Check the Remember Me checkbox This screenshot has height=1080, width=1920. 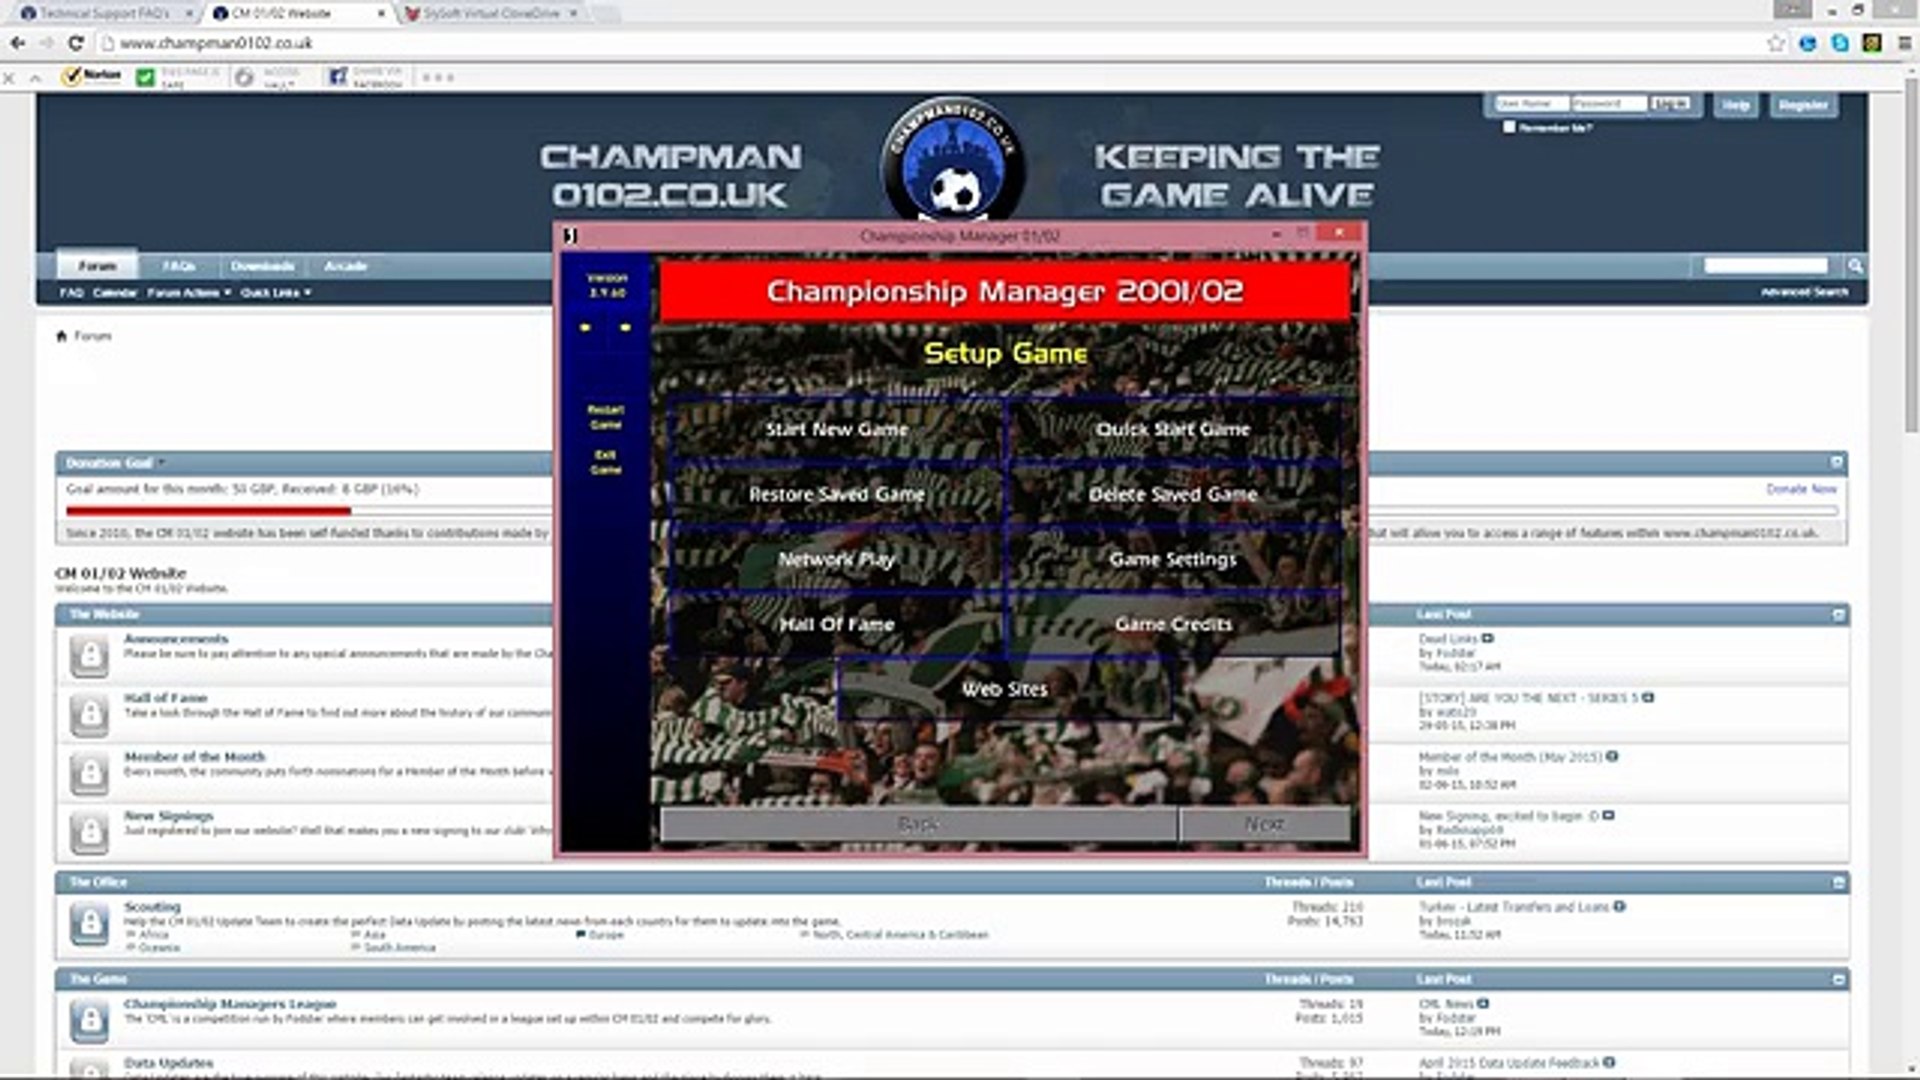1509,127
